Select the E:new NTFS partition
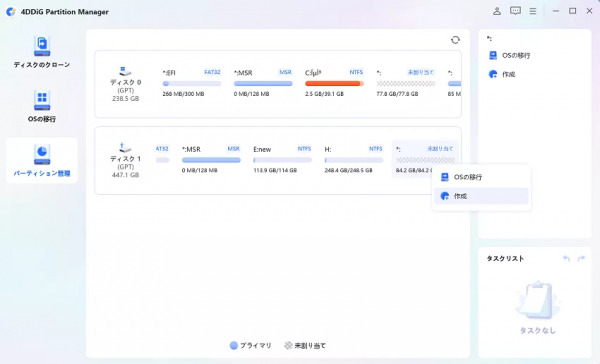Viewport: 600px width, 364px height. coord(282,159)
